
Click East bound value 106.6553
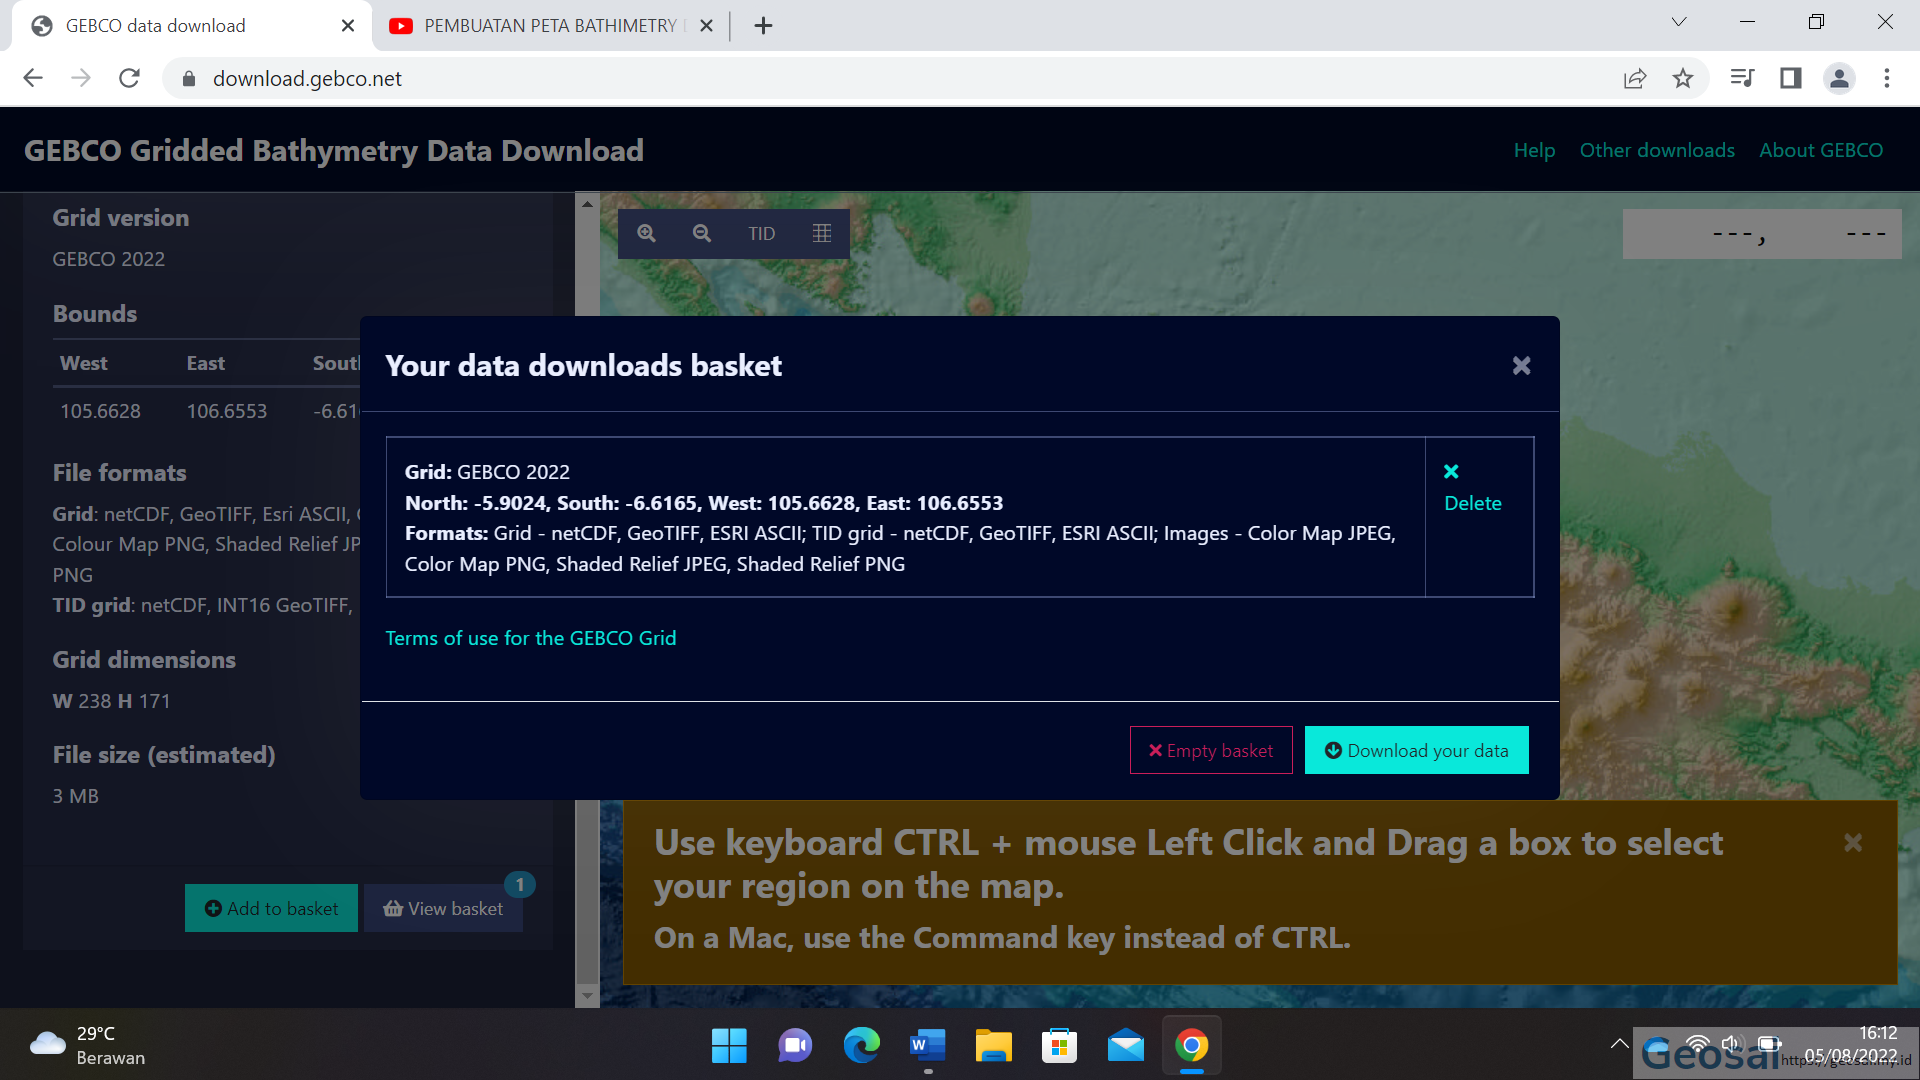[227, 411]
